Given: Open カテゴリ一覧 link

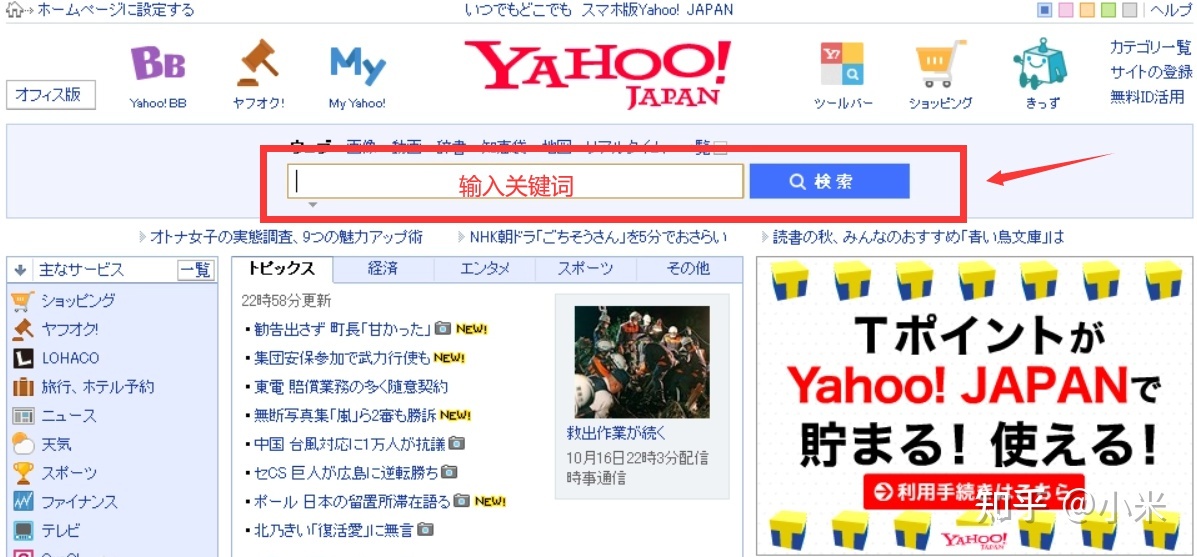Looking at the screenshot, I should tap(1150, 48).
